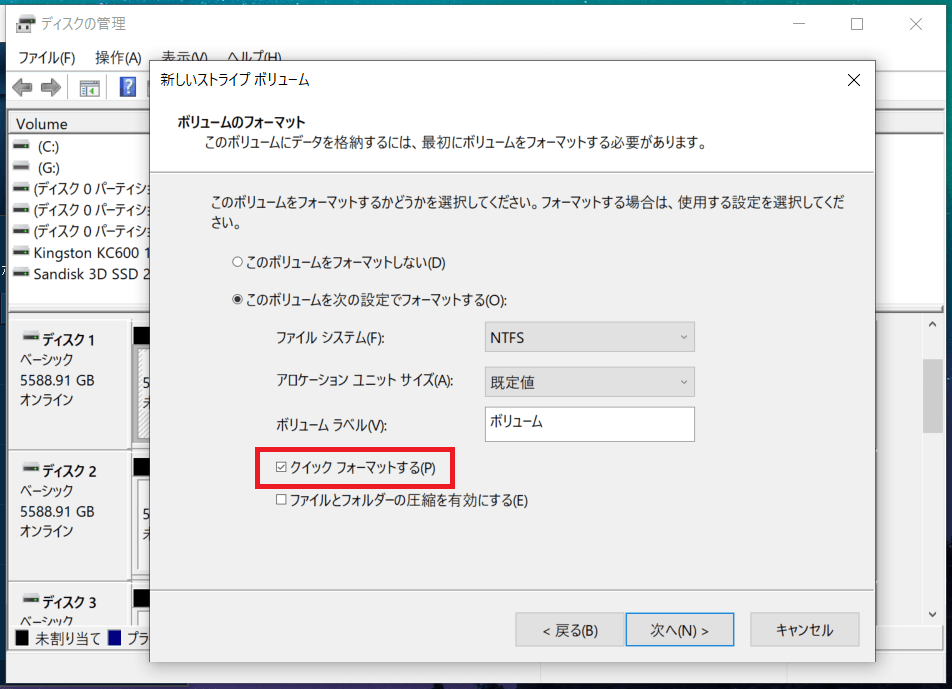
Task: Open the 操作(A) menu
Action: 118,57
